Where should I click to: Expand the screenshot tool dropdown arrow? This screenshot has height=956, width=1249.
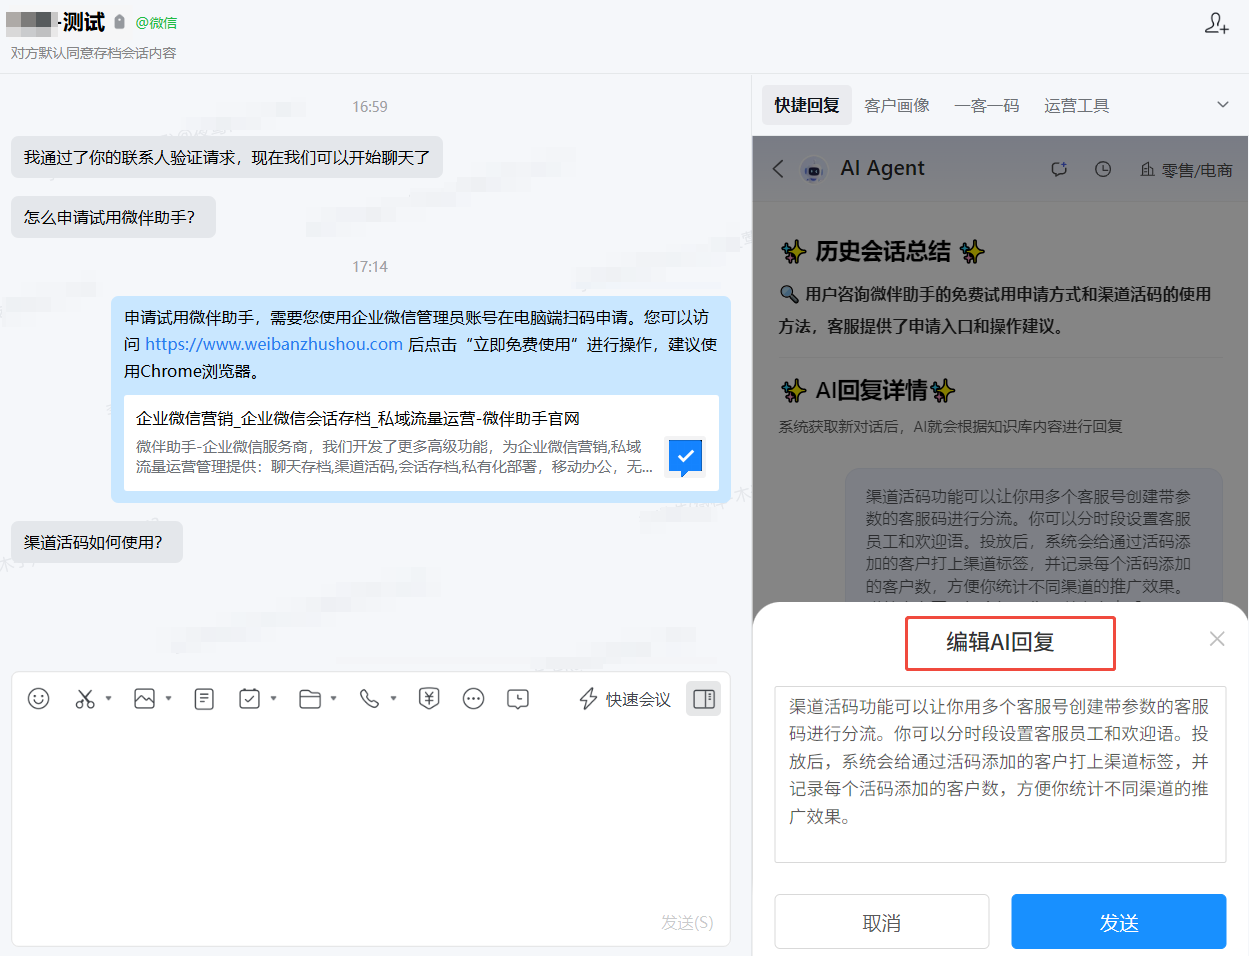tap(108, 699)
